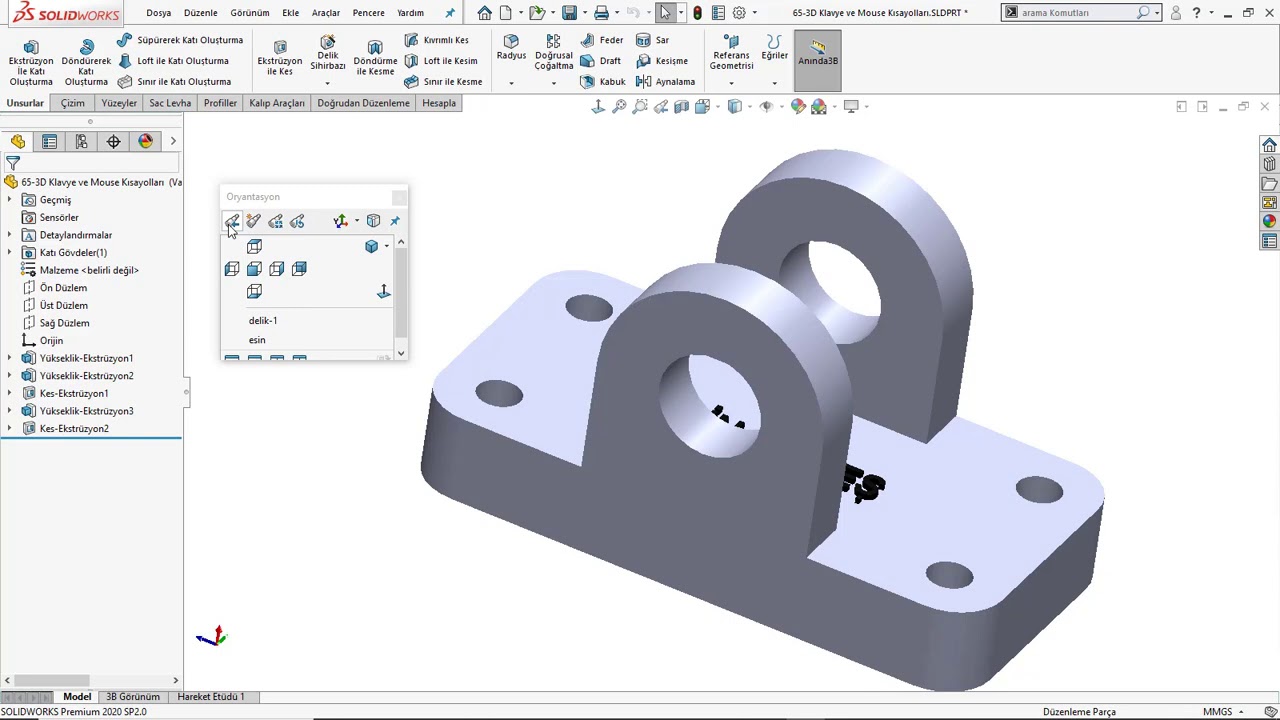Open the Araçlar menu
Screen dimensions: 1280x720
tap(326, 13)
